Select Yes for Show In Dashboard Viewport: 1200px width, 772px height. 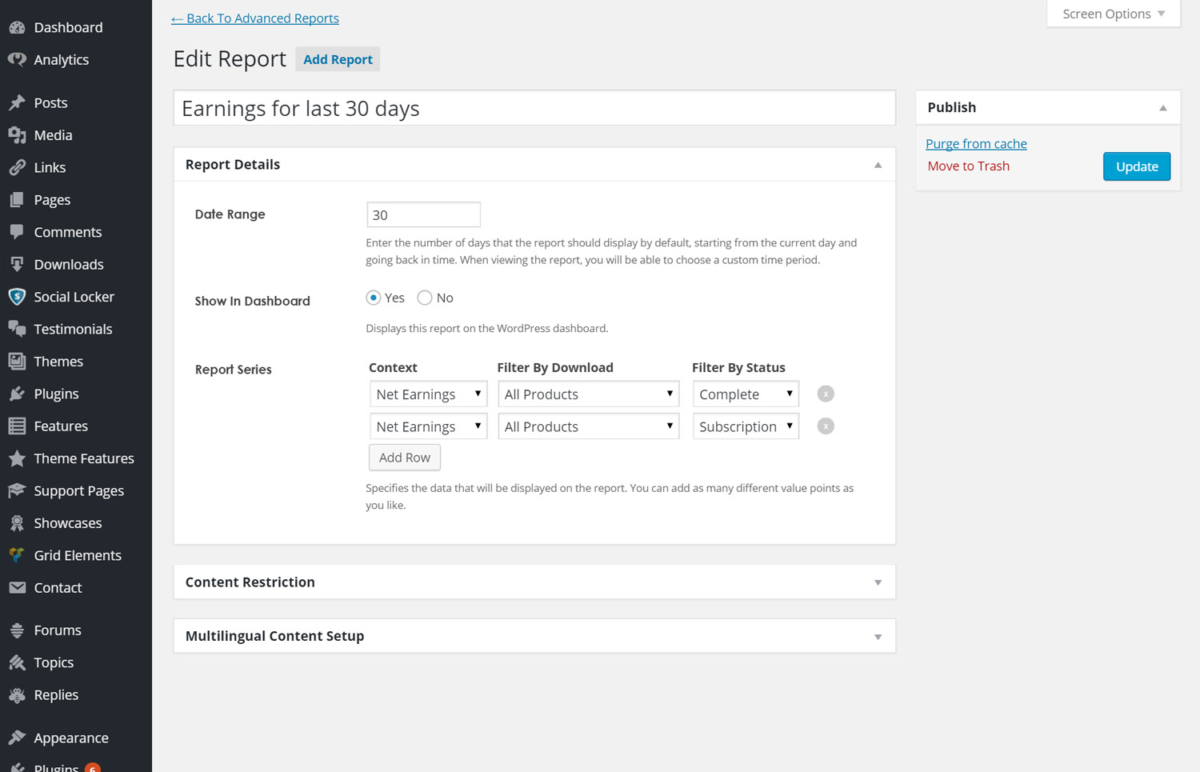point(374,298)
